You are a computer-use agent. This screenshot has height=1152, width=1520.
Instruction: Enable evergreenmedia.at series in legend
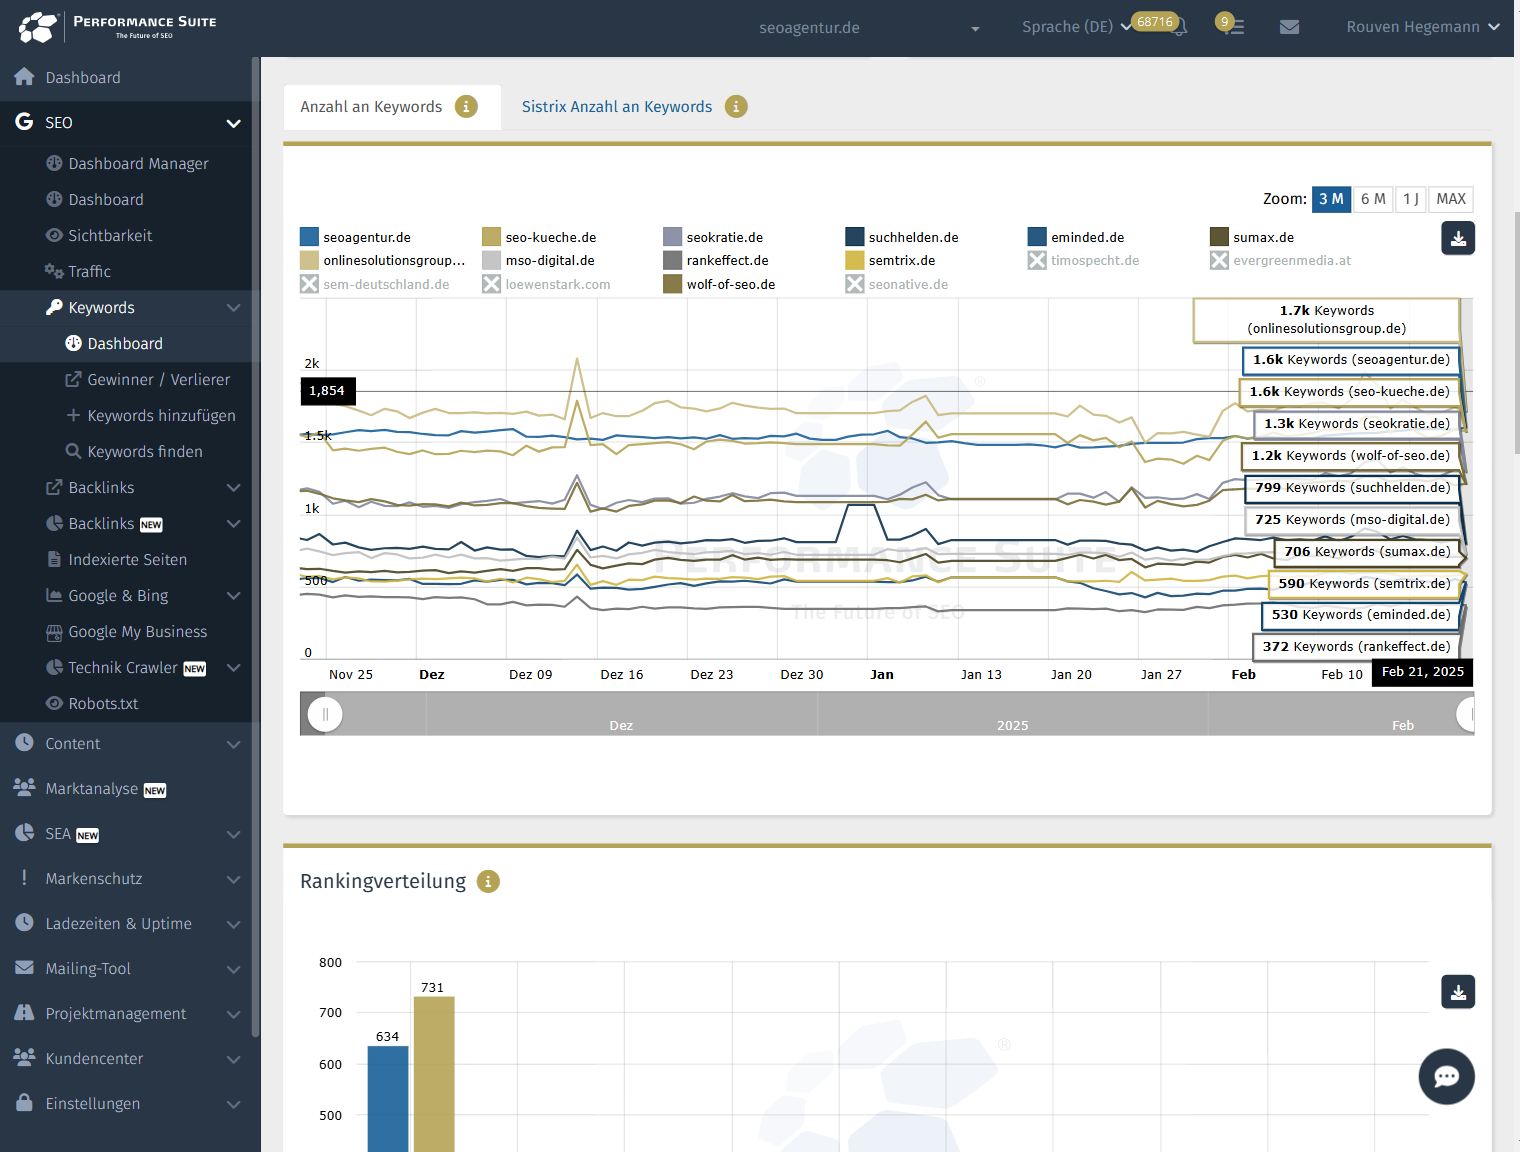(1281, 260)
